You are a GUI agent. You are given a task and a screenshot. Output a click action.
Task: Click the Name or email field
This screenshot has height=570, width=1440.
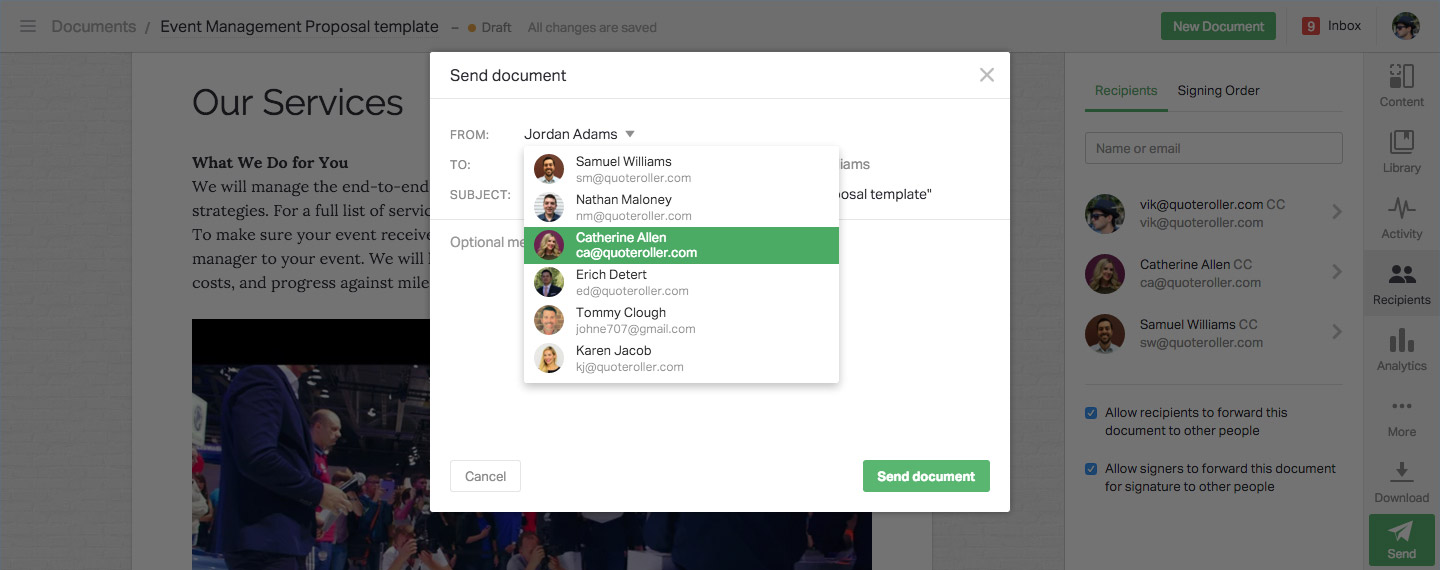pyautogui.click(x=1214, y=148)
